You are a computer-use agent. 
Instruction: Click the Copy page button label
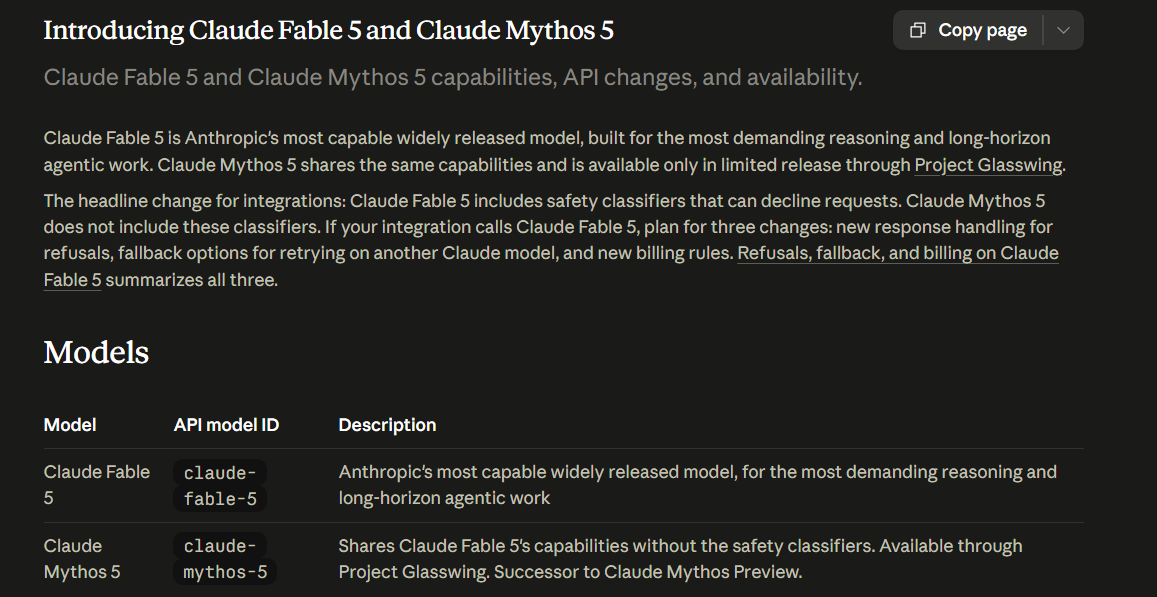(982, 30)
